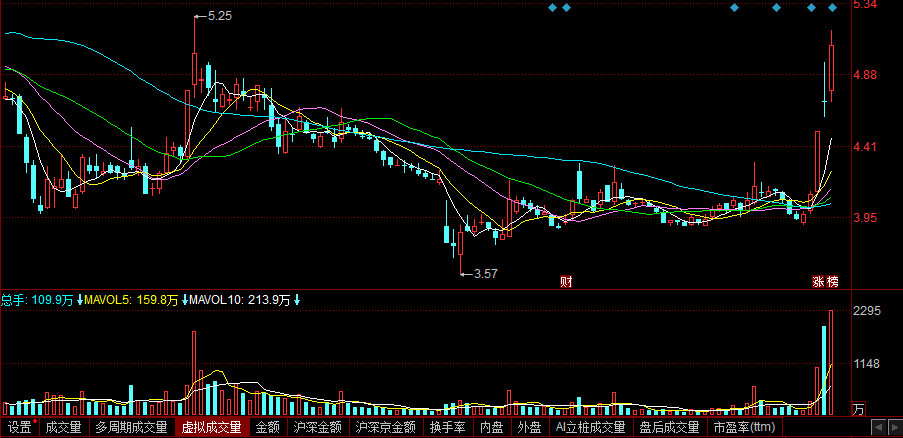The image size is (903, 438).
Task: Click the 2295 volume axis label
Action: click(867, 311)
